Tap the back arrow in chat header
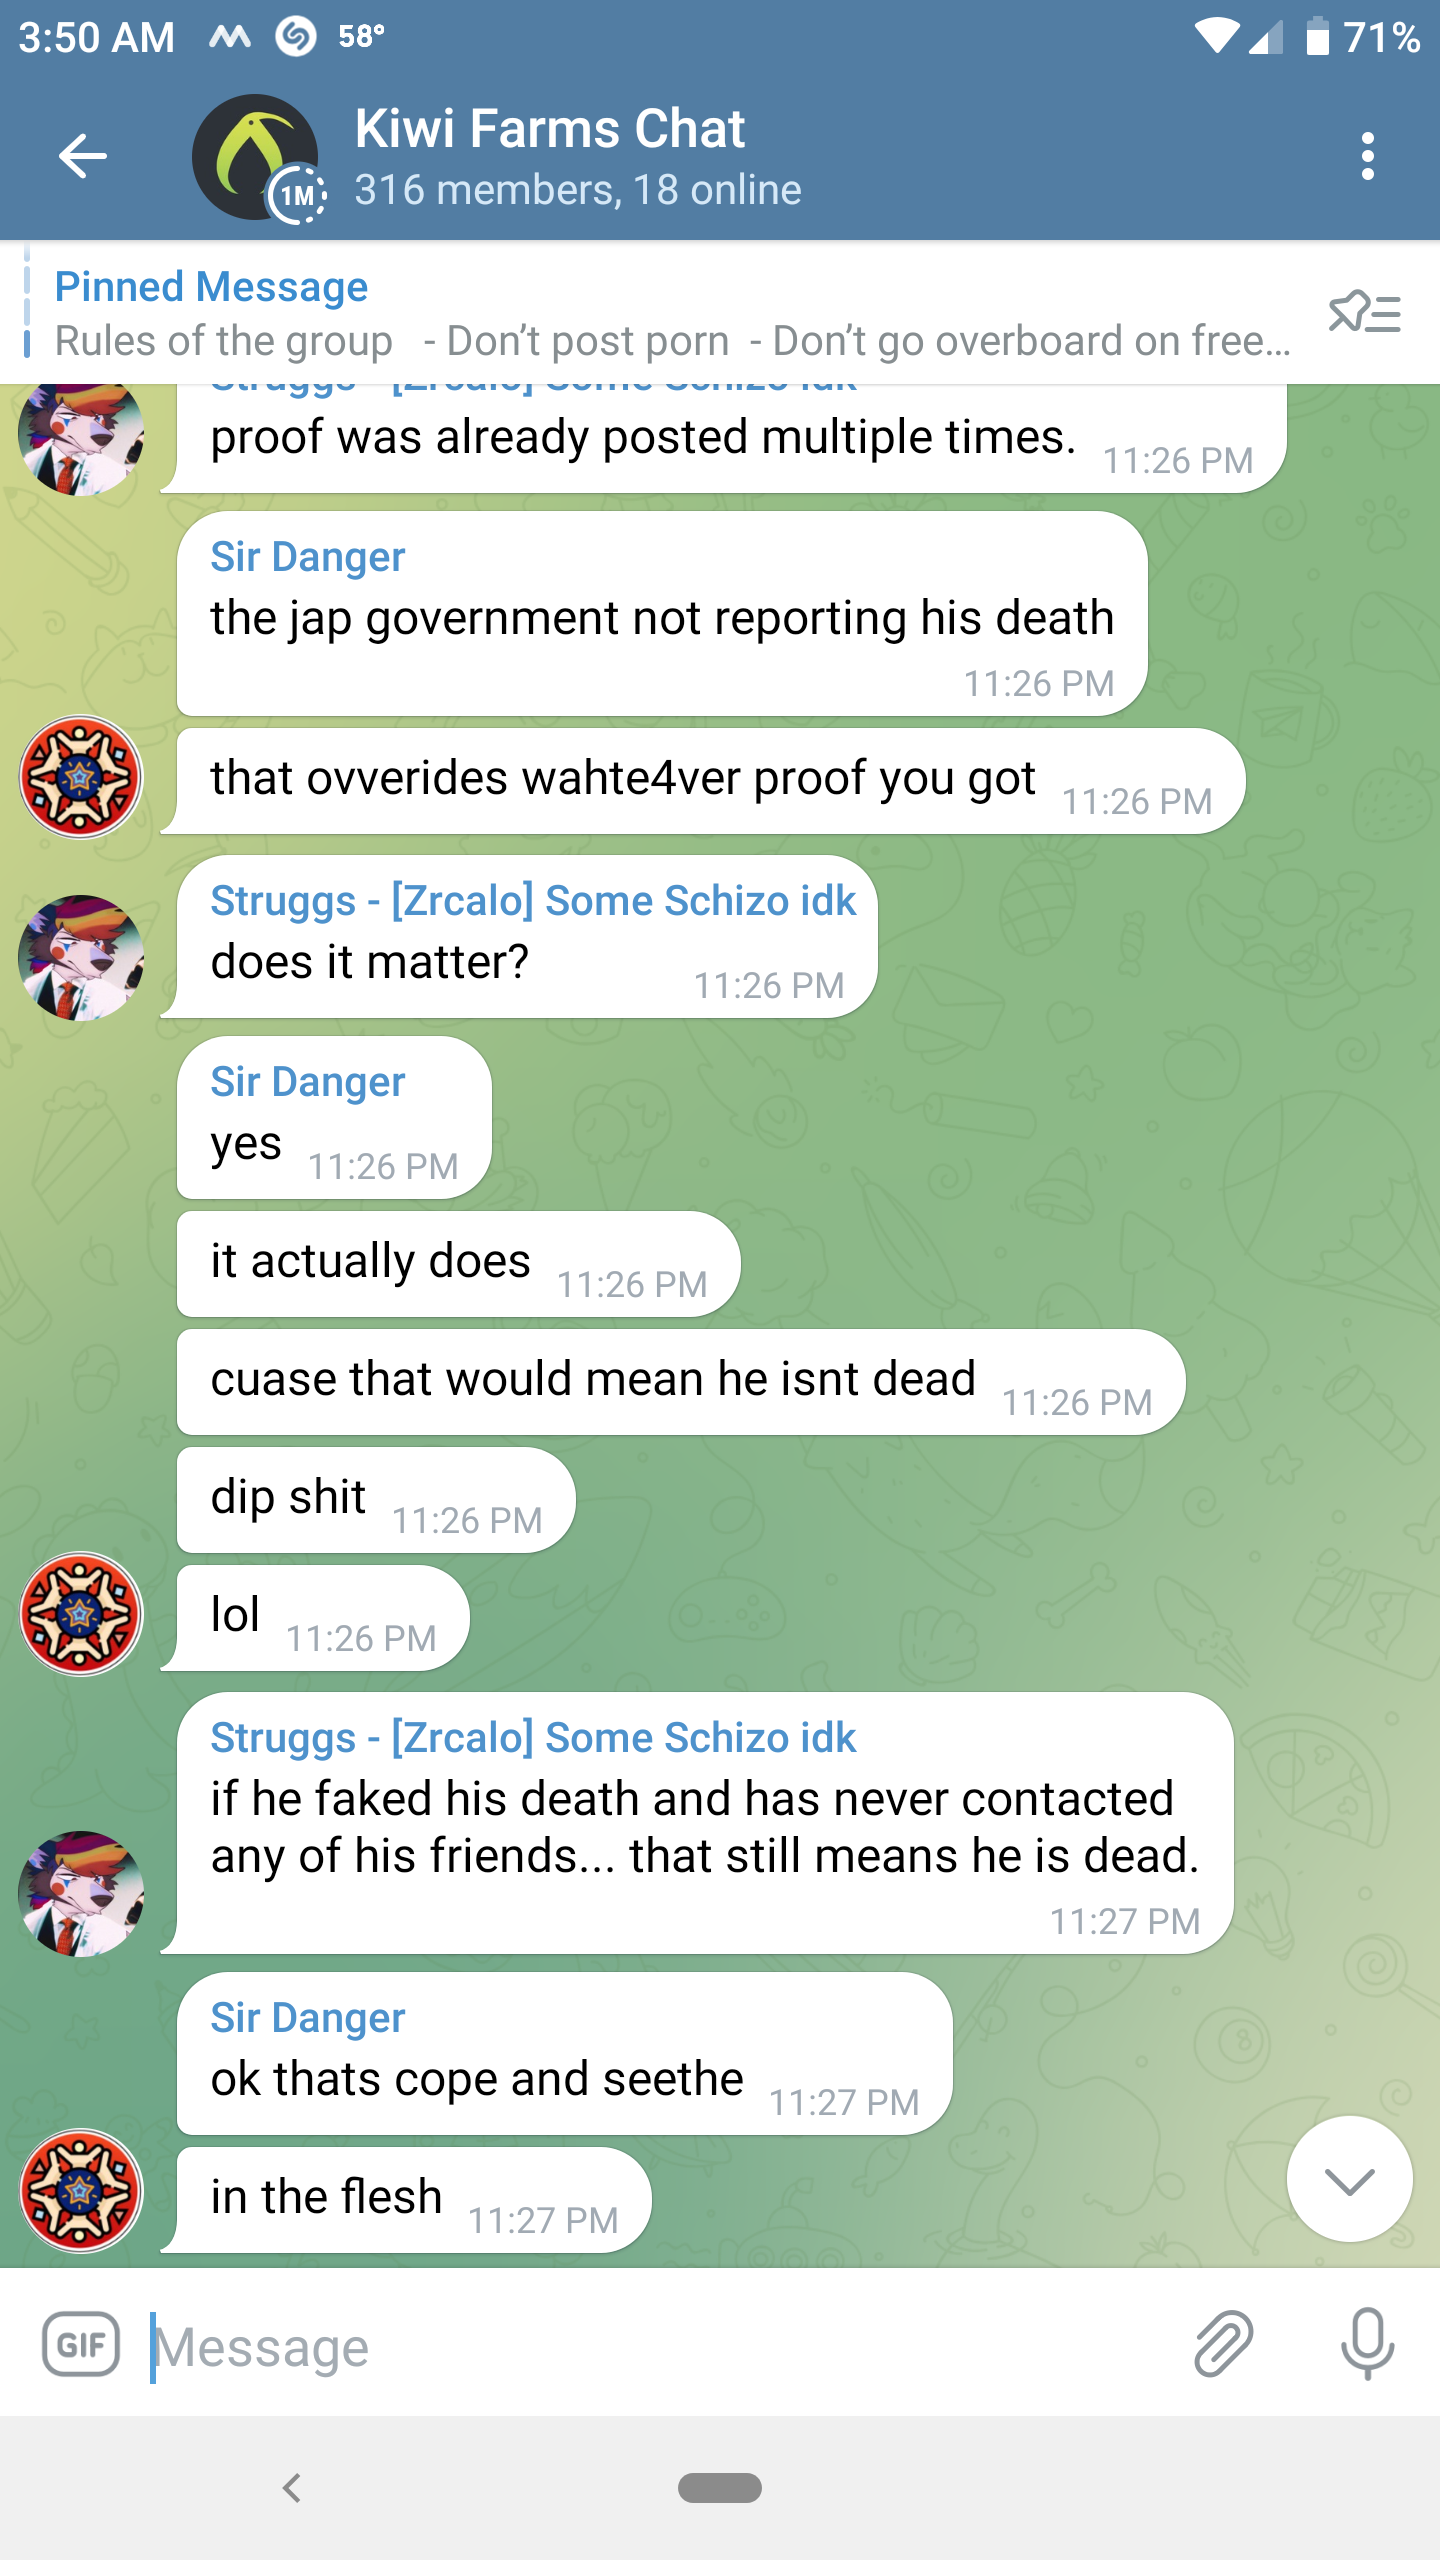Viewport: 1440px width, 2560px height. pyautogui.click(x=83, y=156)
